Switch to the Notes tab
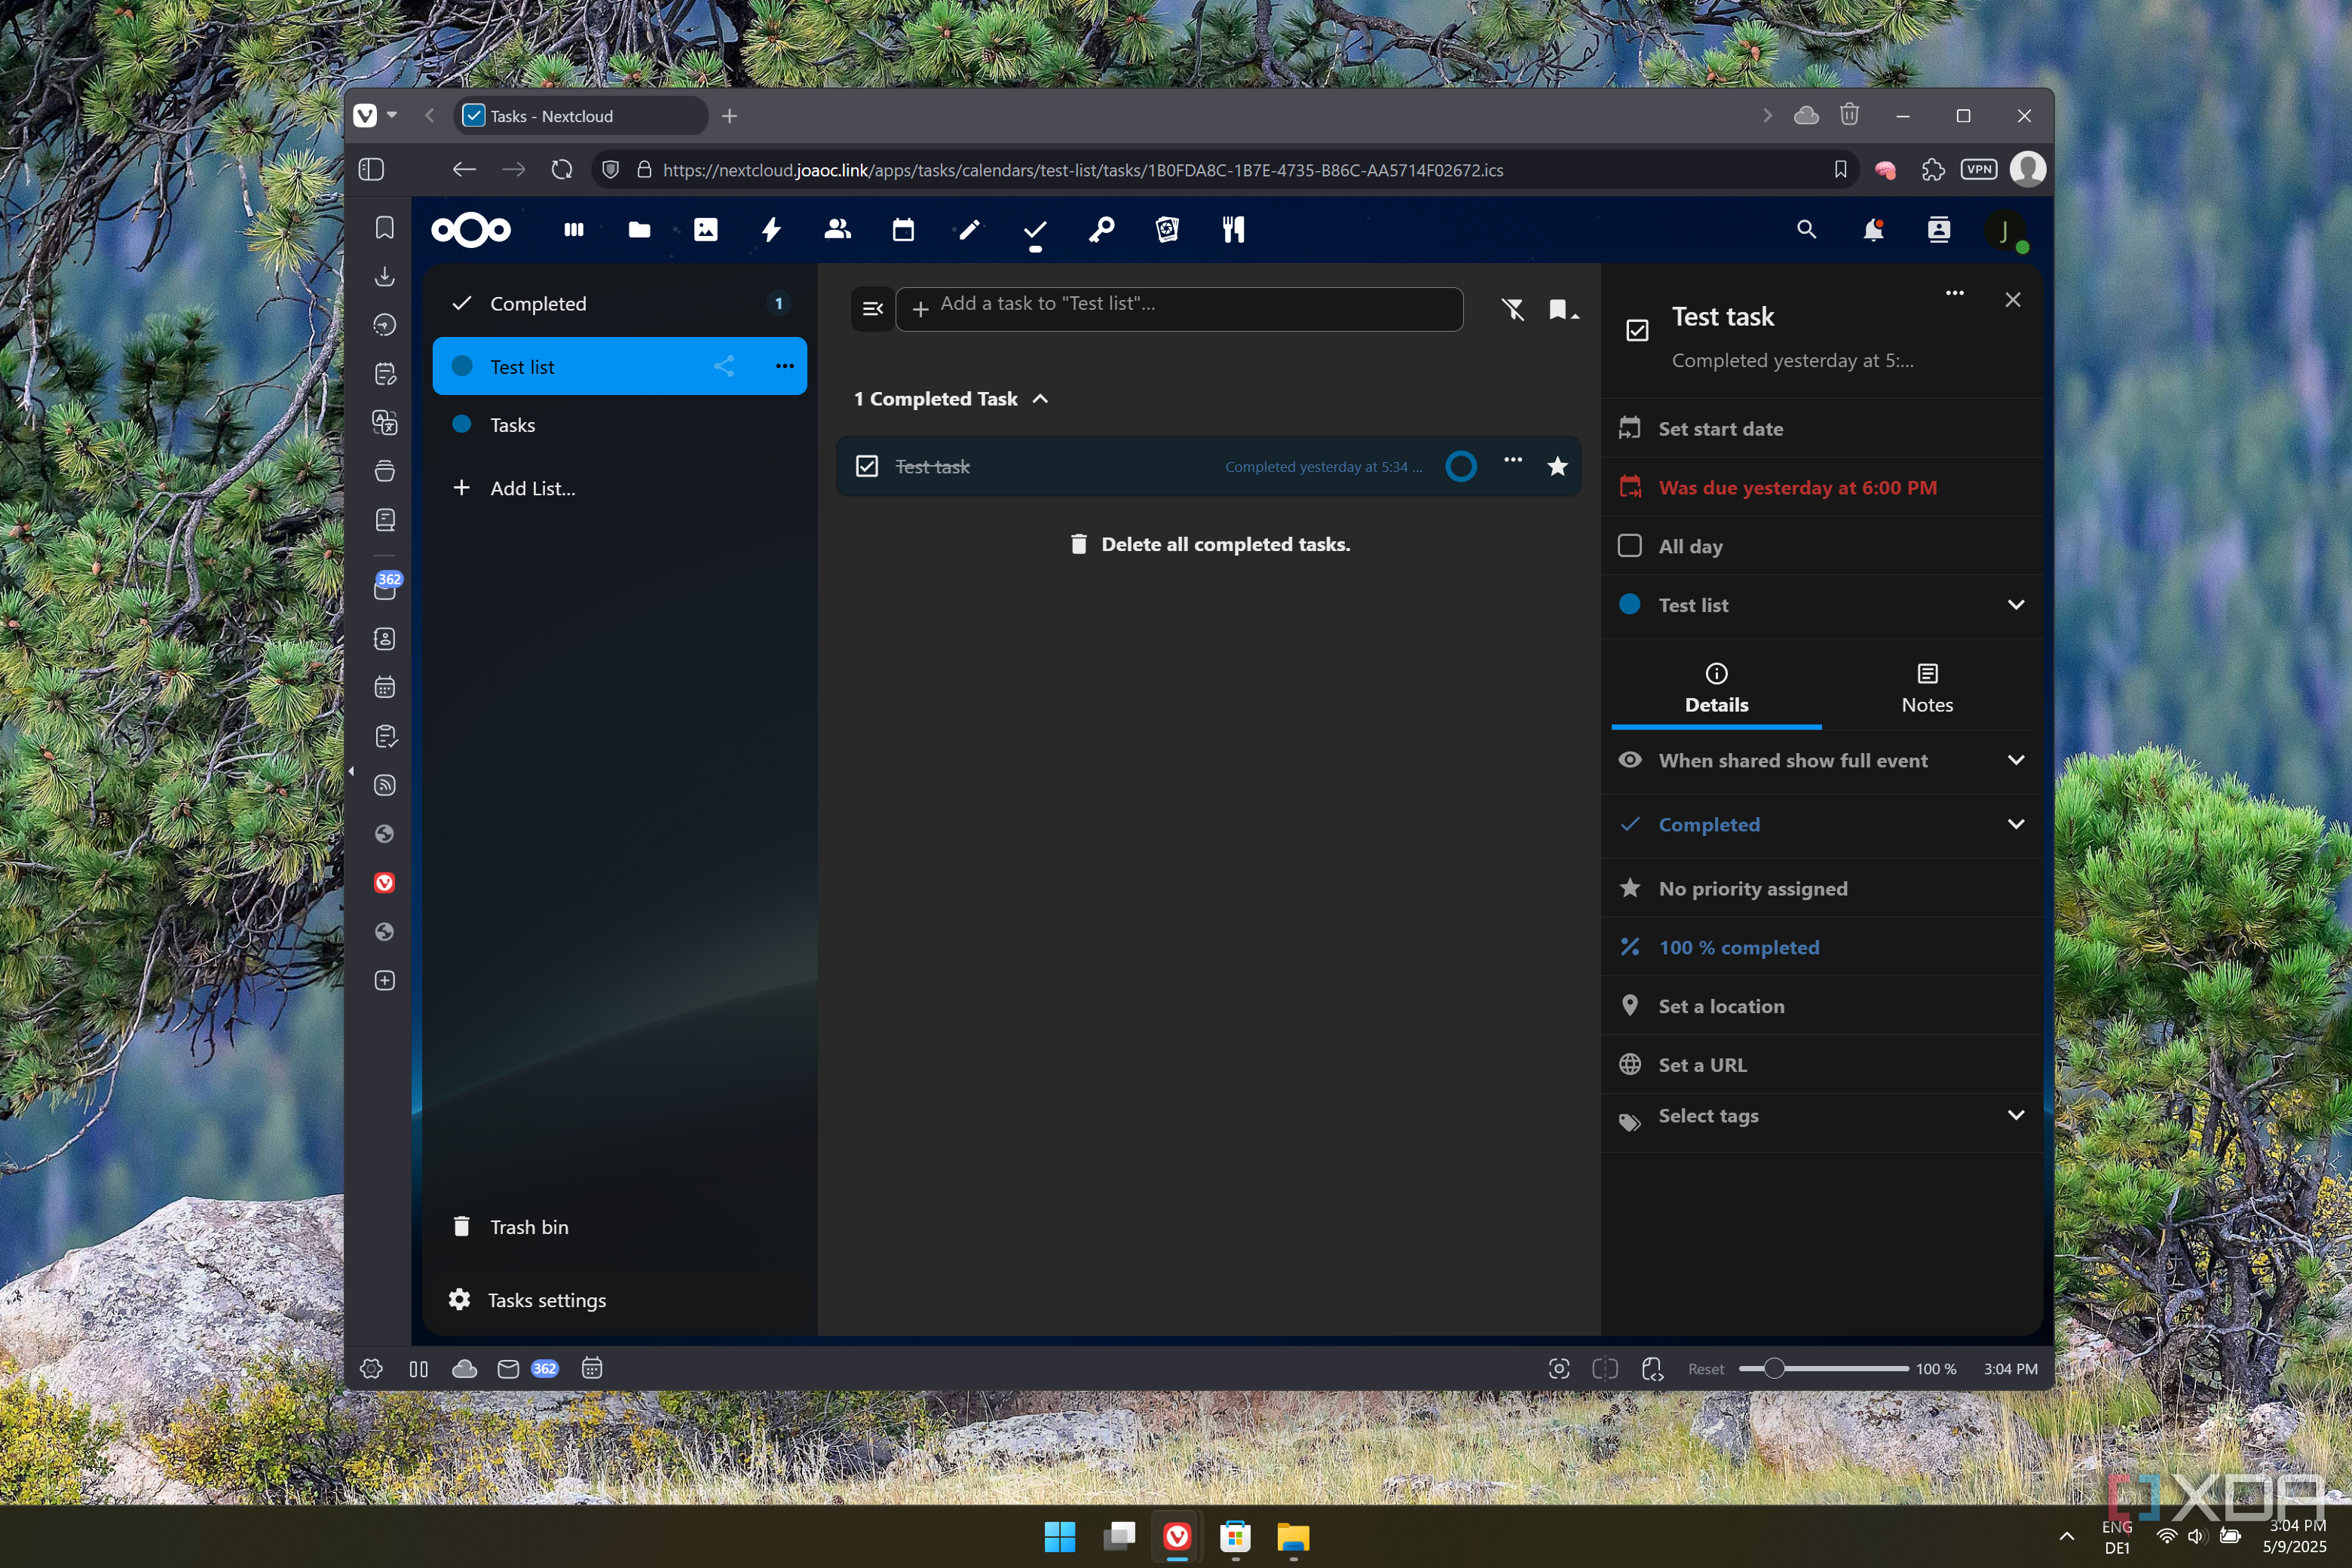 tap(1927, 689)
